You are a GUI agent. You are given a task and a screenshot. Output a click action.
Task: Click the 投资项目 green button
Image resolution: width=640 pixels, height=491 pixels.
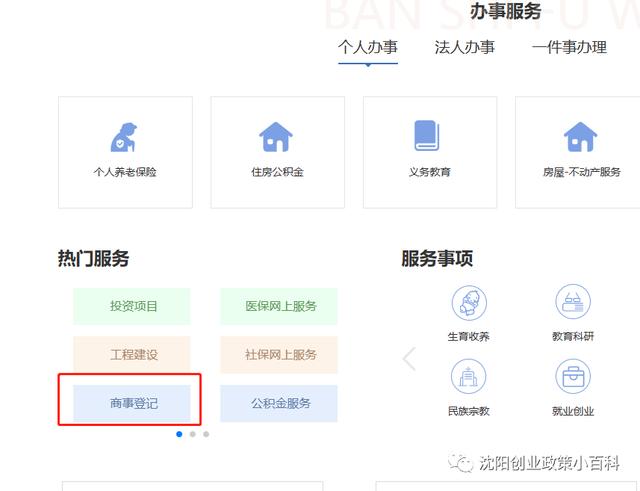132,307
